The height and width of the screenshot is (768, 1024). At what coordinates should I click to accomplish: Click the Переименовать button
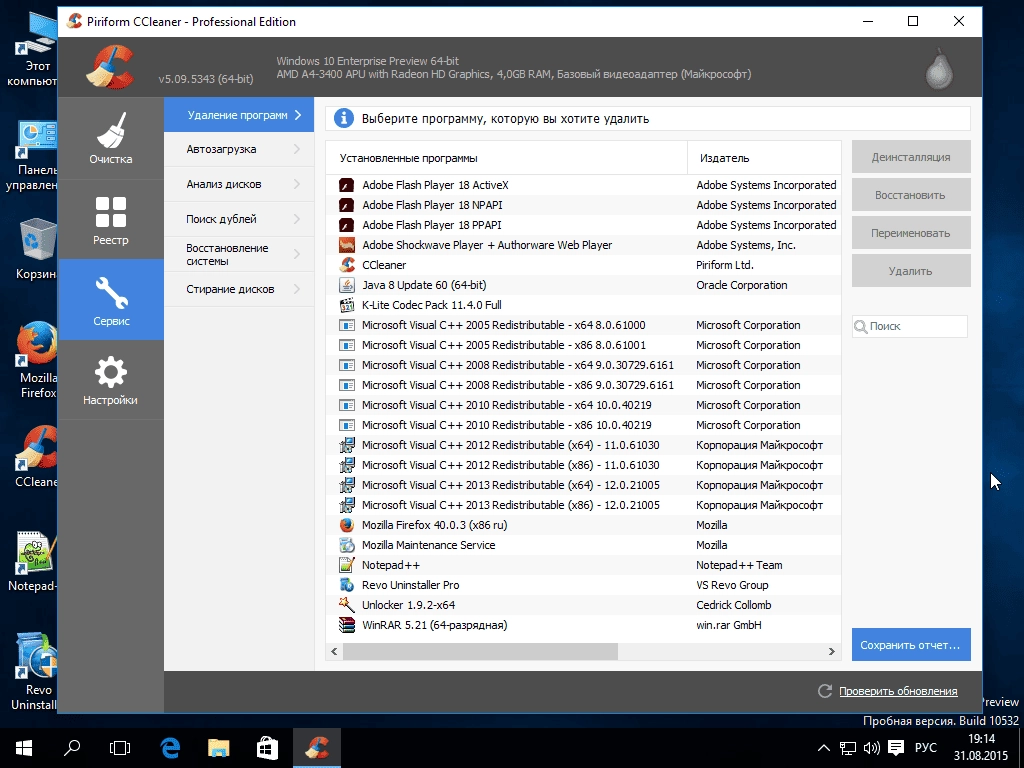[x=911, y=233]
